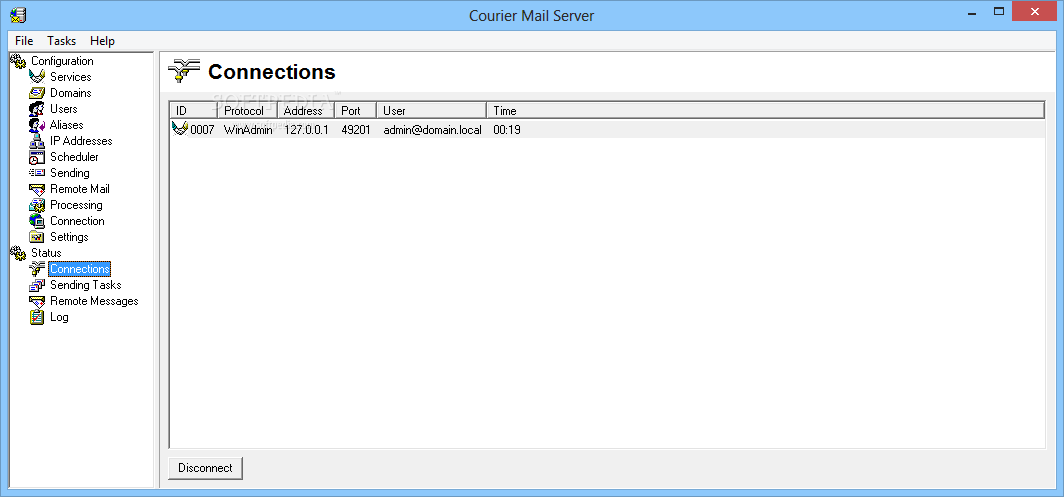Open the File menu
The width and height of the screenshot is (1064, 497).
coord(24,41)
